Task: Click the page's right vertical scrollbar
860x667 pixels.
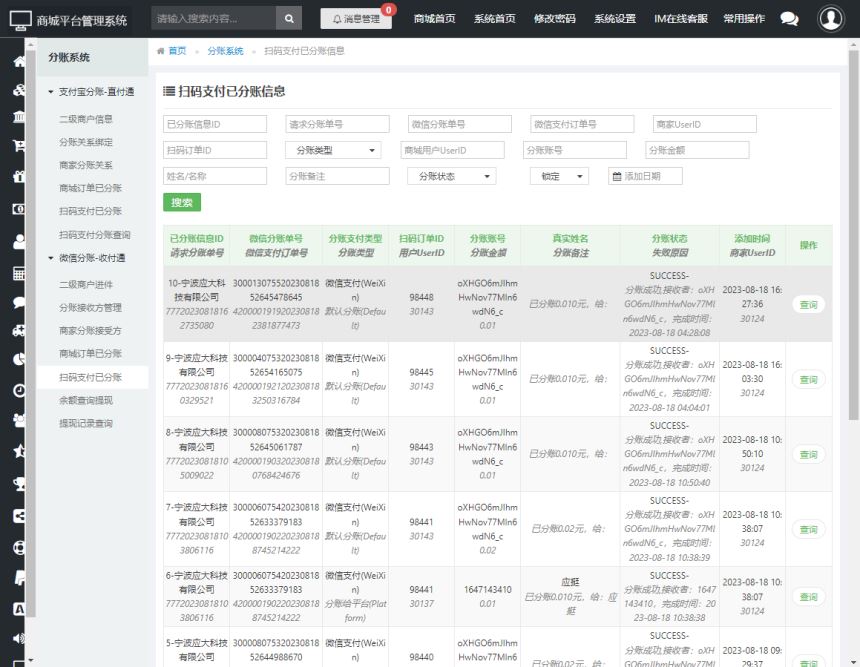Action: pos(853,236)
